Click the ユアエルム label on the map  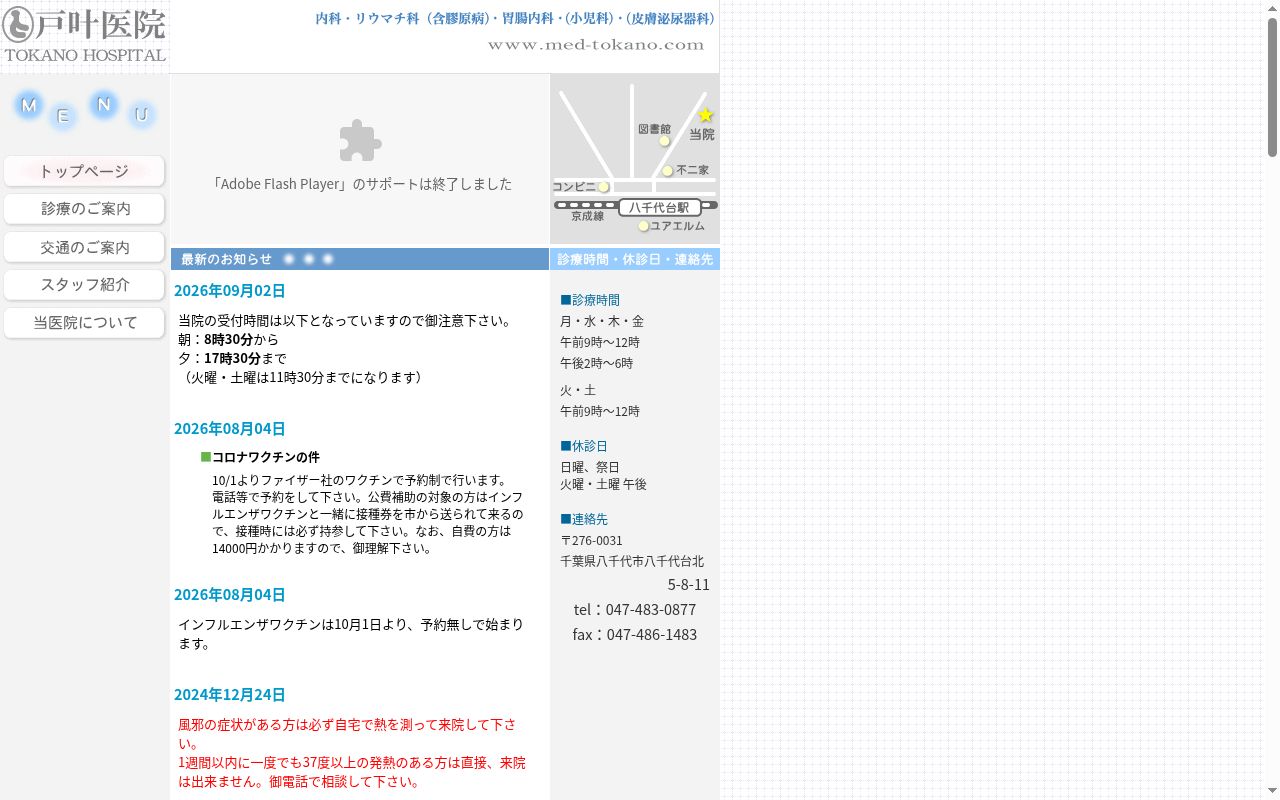click(x=677, y=226)
